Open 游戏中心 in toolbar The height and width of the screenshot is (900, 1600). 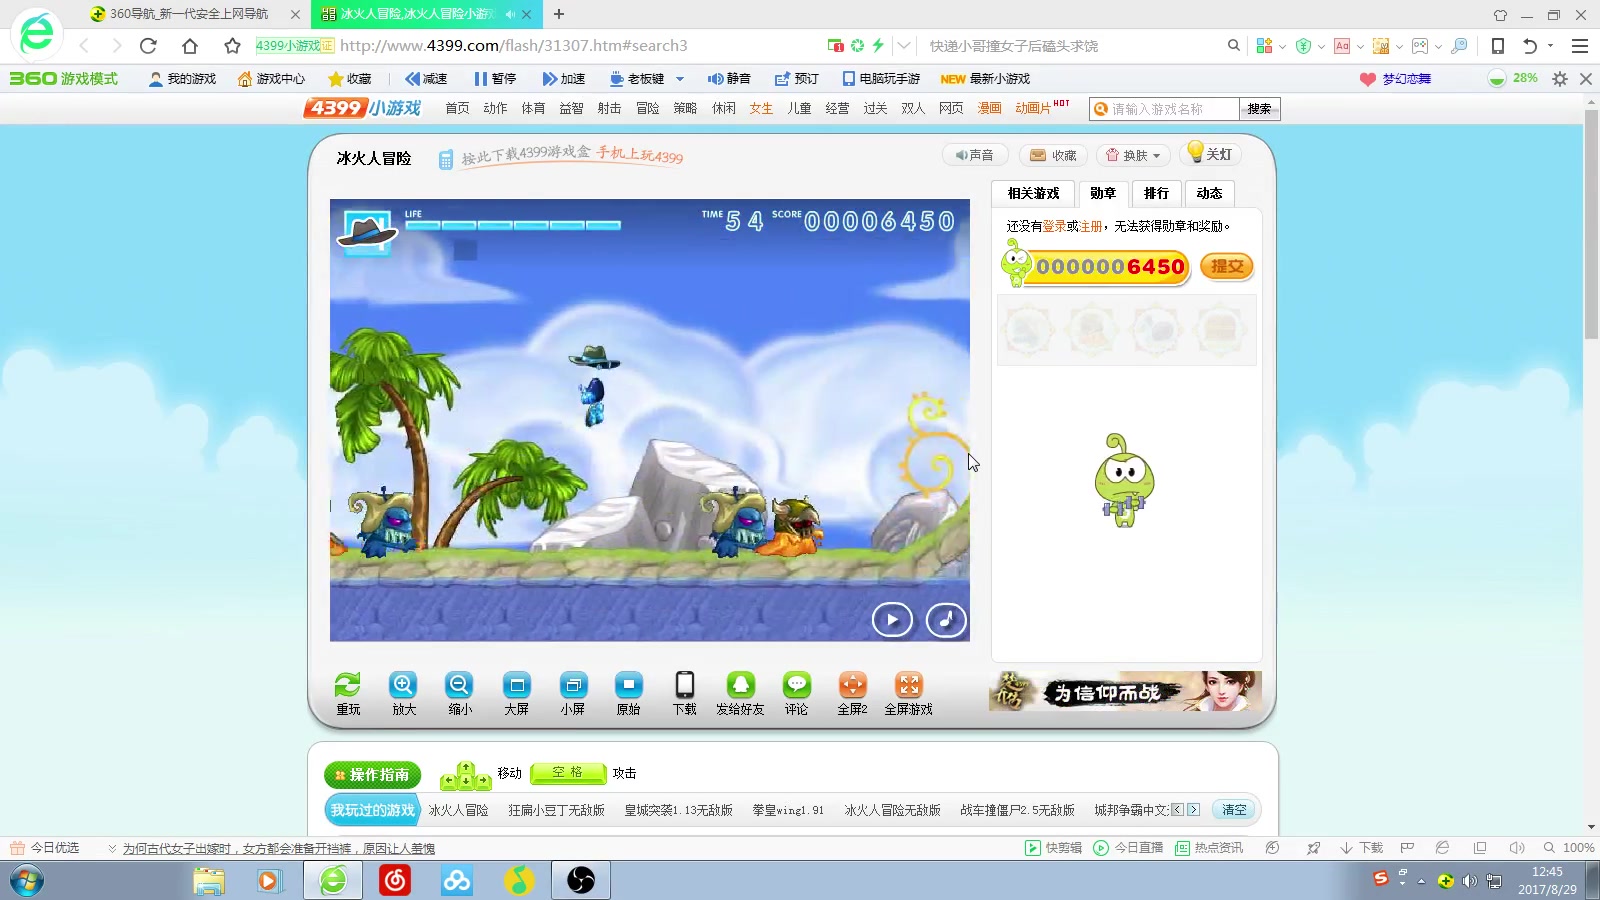271,79
